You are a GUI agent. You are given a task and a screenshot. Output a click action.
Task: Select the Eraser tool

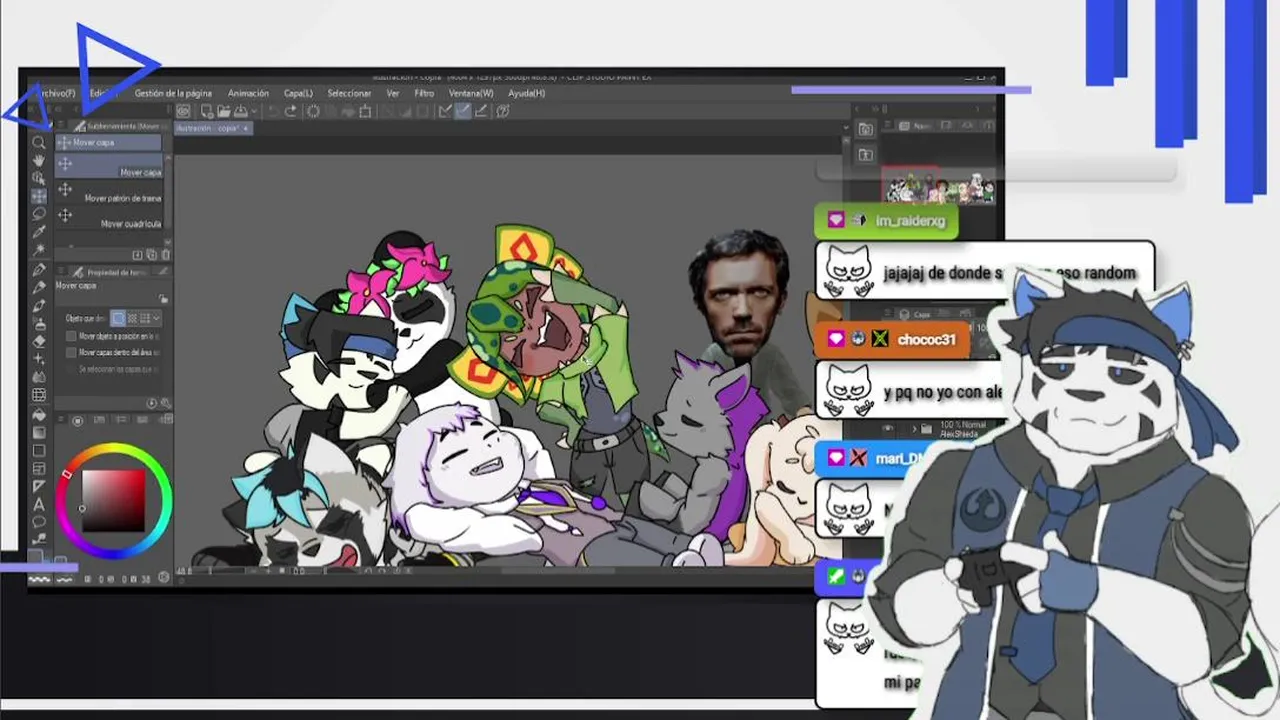(x=39, y=340)
